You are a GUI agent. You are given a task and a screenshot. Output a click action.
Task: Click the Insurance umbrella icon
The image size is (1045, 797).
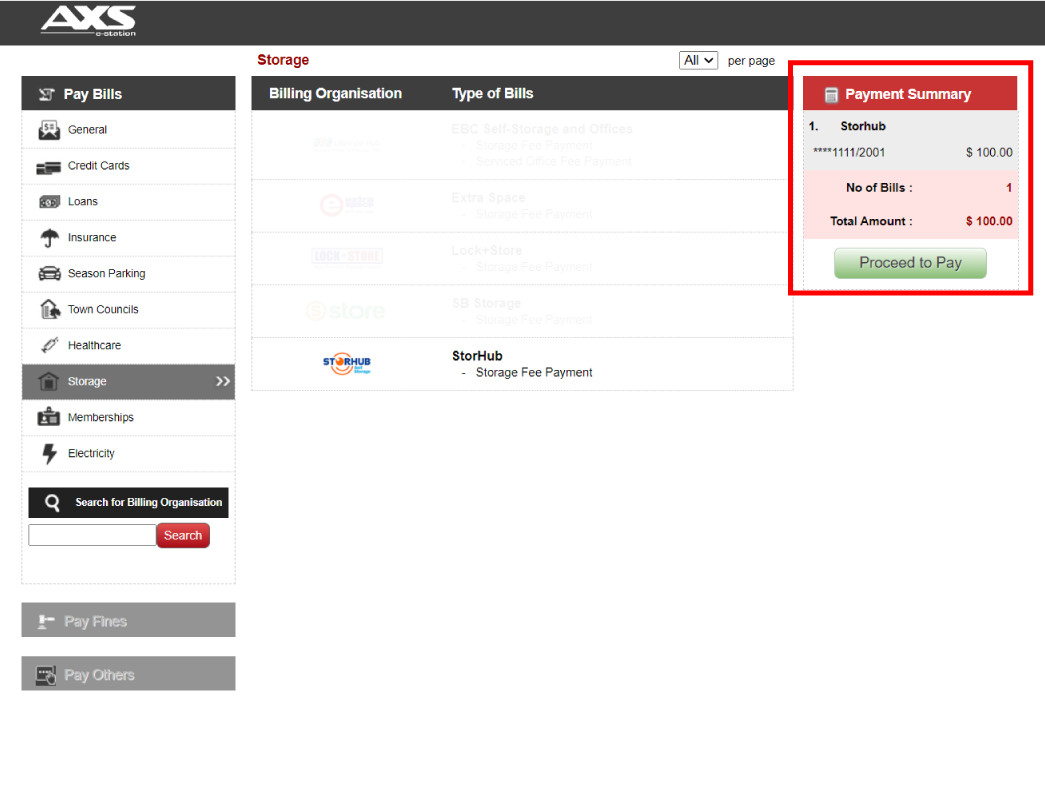[x=49, y=238]
